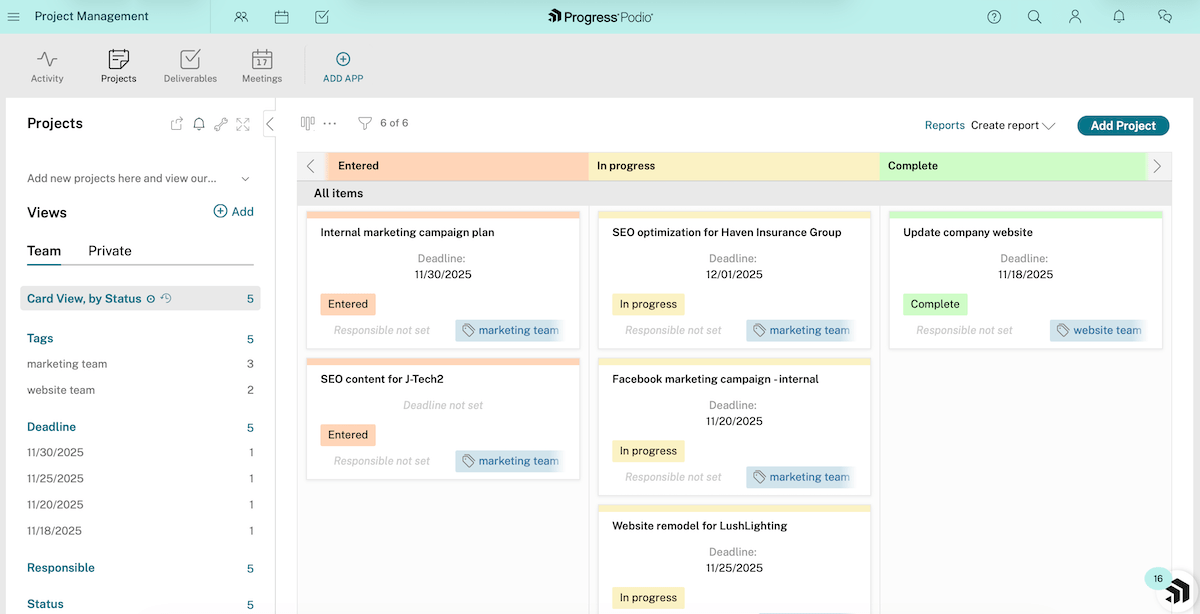Open the Activity app icon
Image resolution: width=1200 pixels, height=614 pixels.
coord(47,60)
